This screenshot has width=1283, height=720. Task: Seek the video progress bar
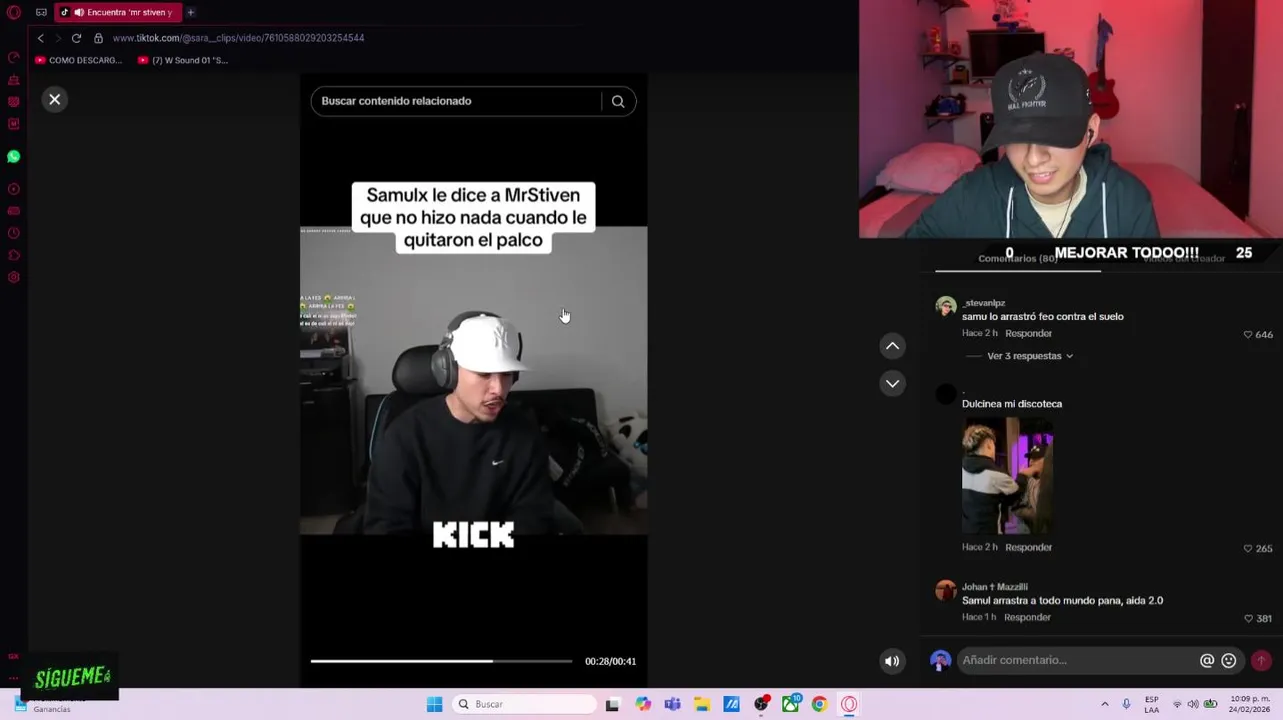441,661
